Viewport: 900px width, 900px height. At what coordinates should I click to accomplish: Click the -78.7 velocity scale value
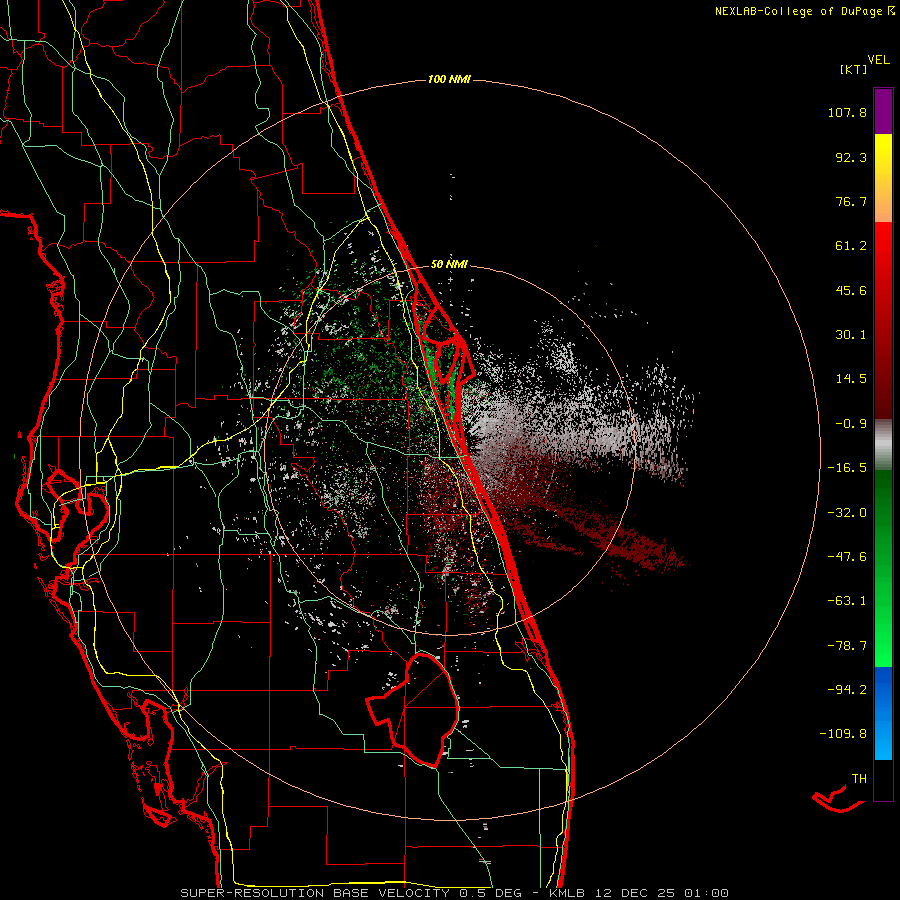coord(847,646)
